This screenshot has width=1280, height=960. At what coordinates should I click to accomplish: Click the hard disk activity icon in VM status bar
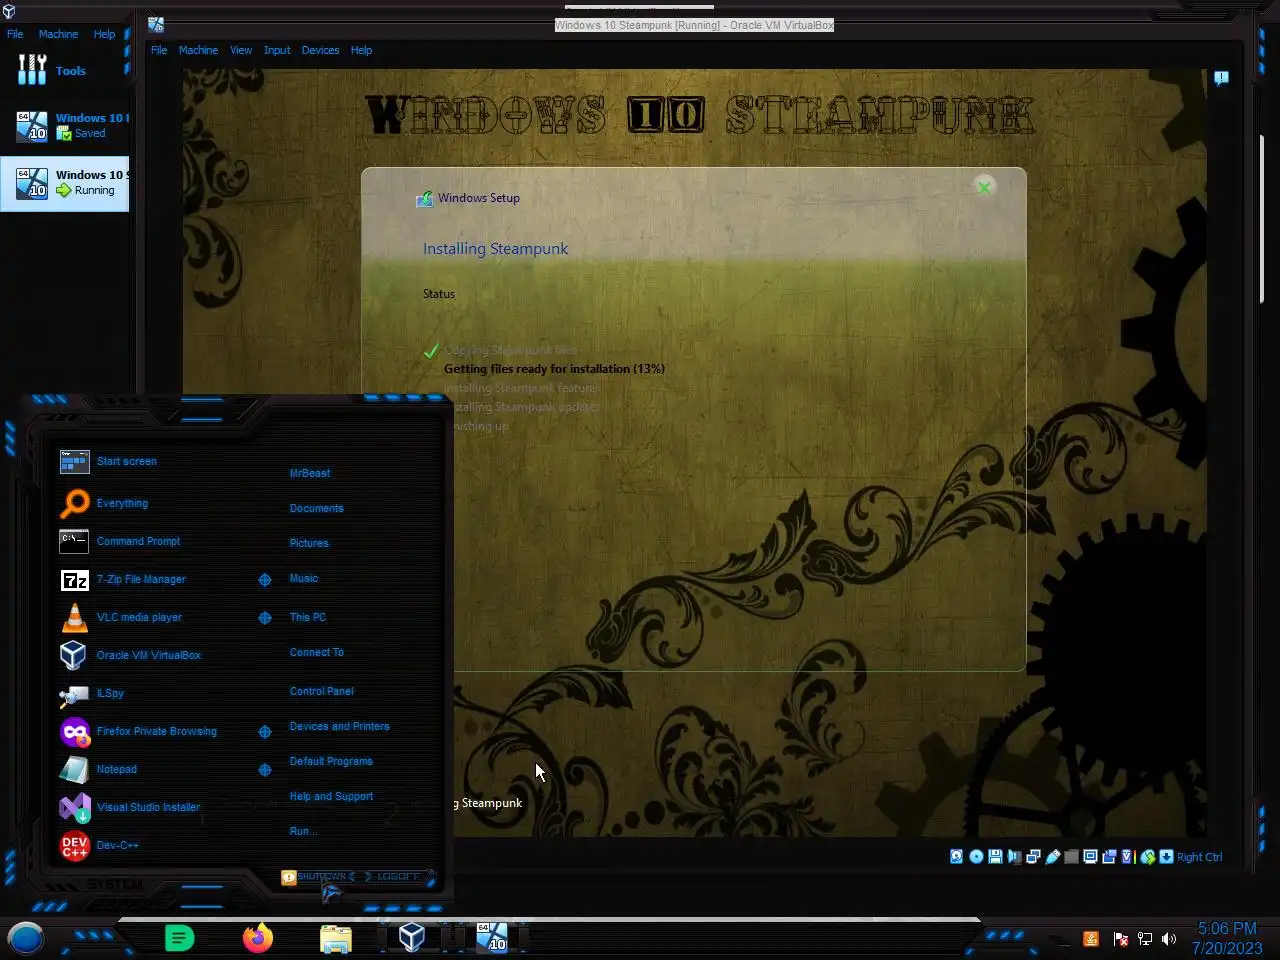(x=956, y=856)
